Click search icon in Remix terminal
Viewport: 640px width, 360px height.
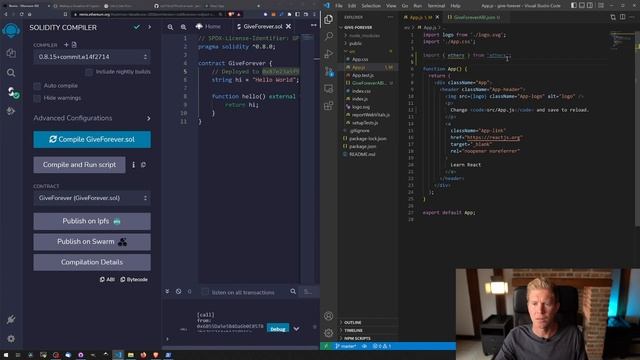(x=293, y=291)
